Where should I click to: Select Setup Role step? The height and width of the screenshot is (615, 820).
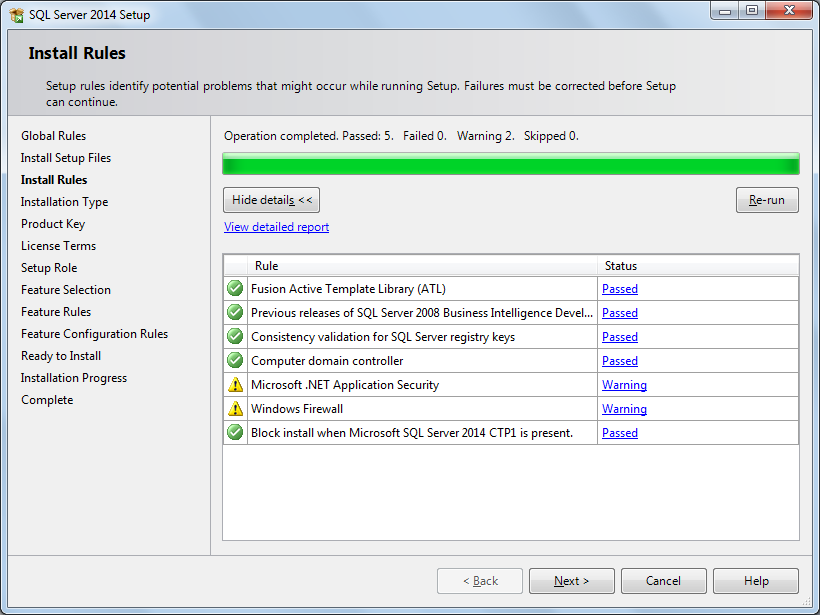coord(49,268)
